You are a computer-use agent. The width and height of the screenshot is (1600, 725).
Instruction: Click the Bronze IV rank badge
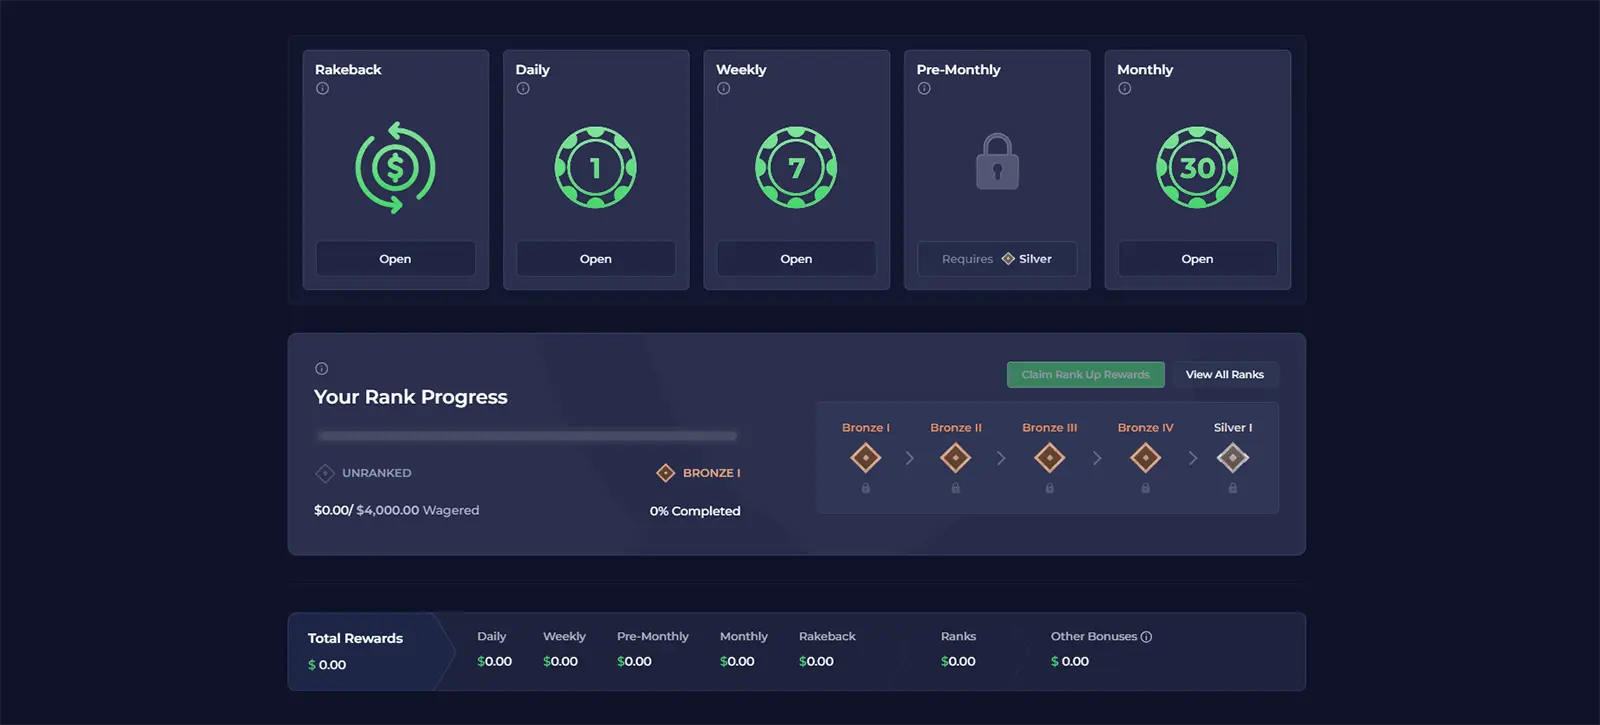coord(1145,458)
